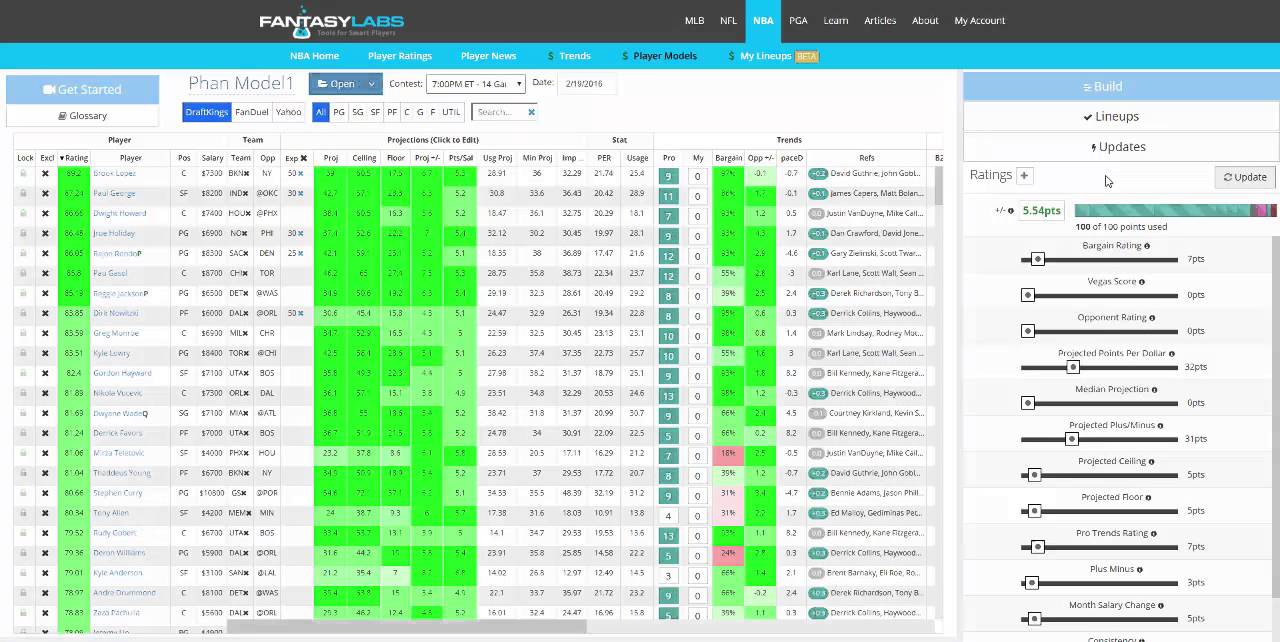The width and height of the screenshot is (1280, 642).
Task: Show the Opponent Rating info icon
Action: coord(1152,318)
